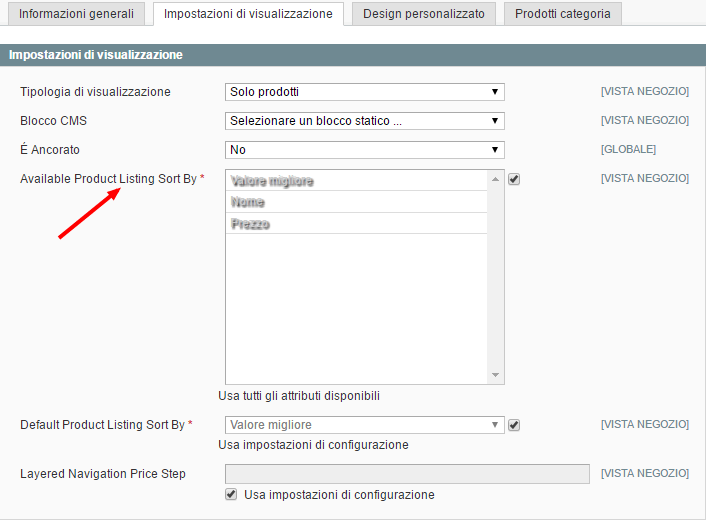
Task: Go to Prodotti categoria tab
Action: coord(562,14)
